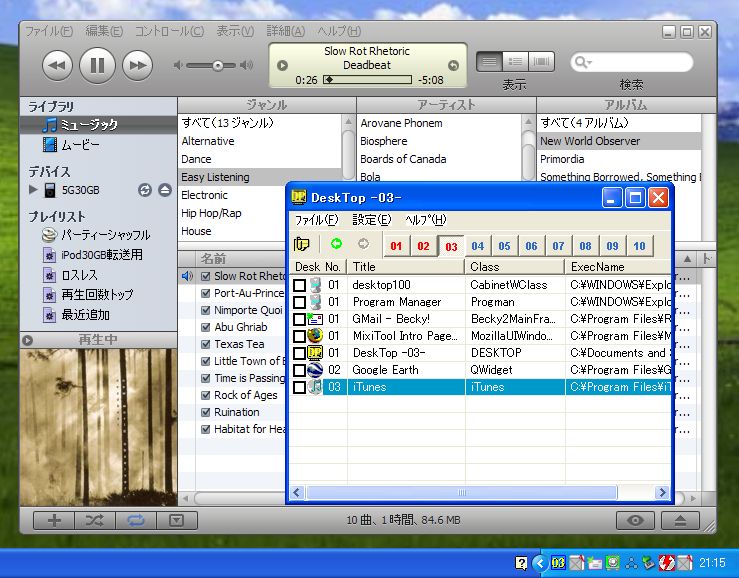
Task: Open DeskTop 設定 menu
Action: pos(372,220)
